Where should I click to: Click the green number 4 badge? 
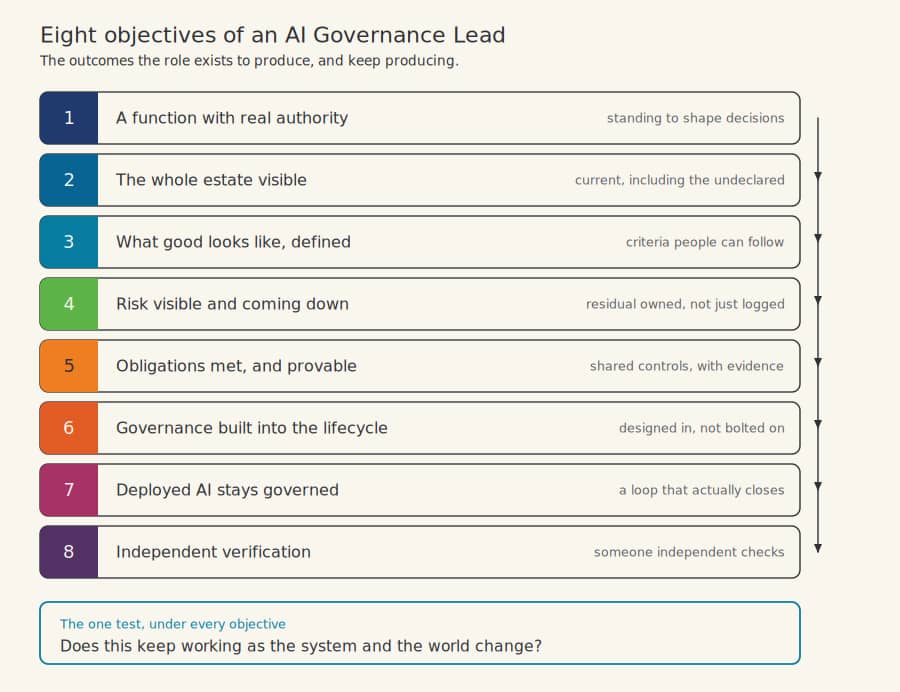pyautogui.click(x=69, y=304)
